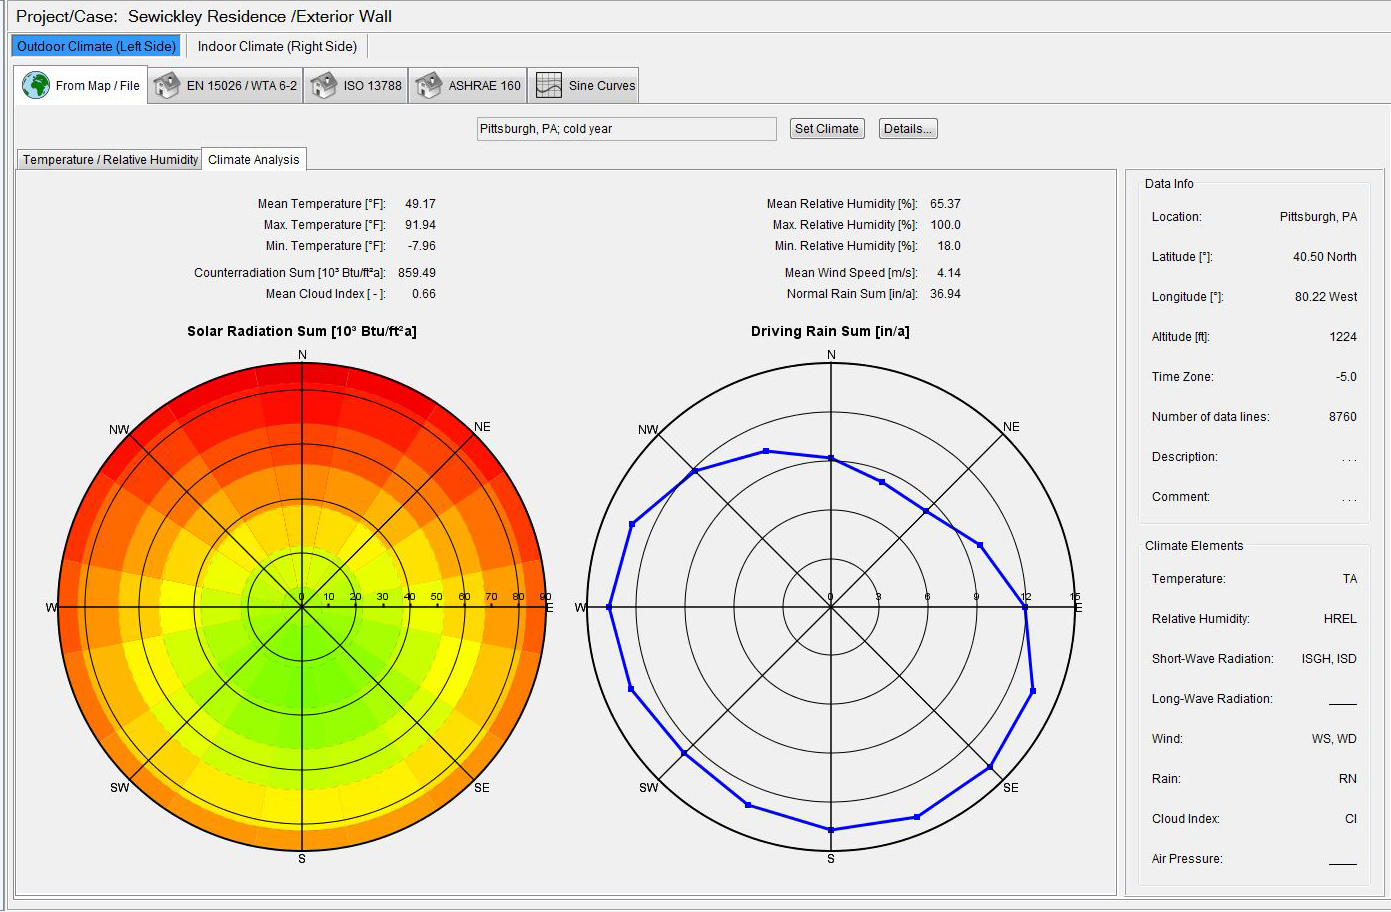The image size is (1391, 912).
Task: Click the Long-Wave Radiation label
Action: [1212, 699]
